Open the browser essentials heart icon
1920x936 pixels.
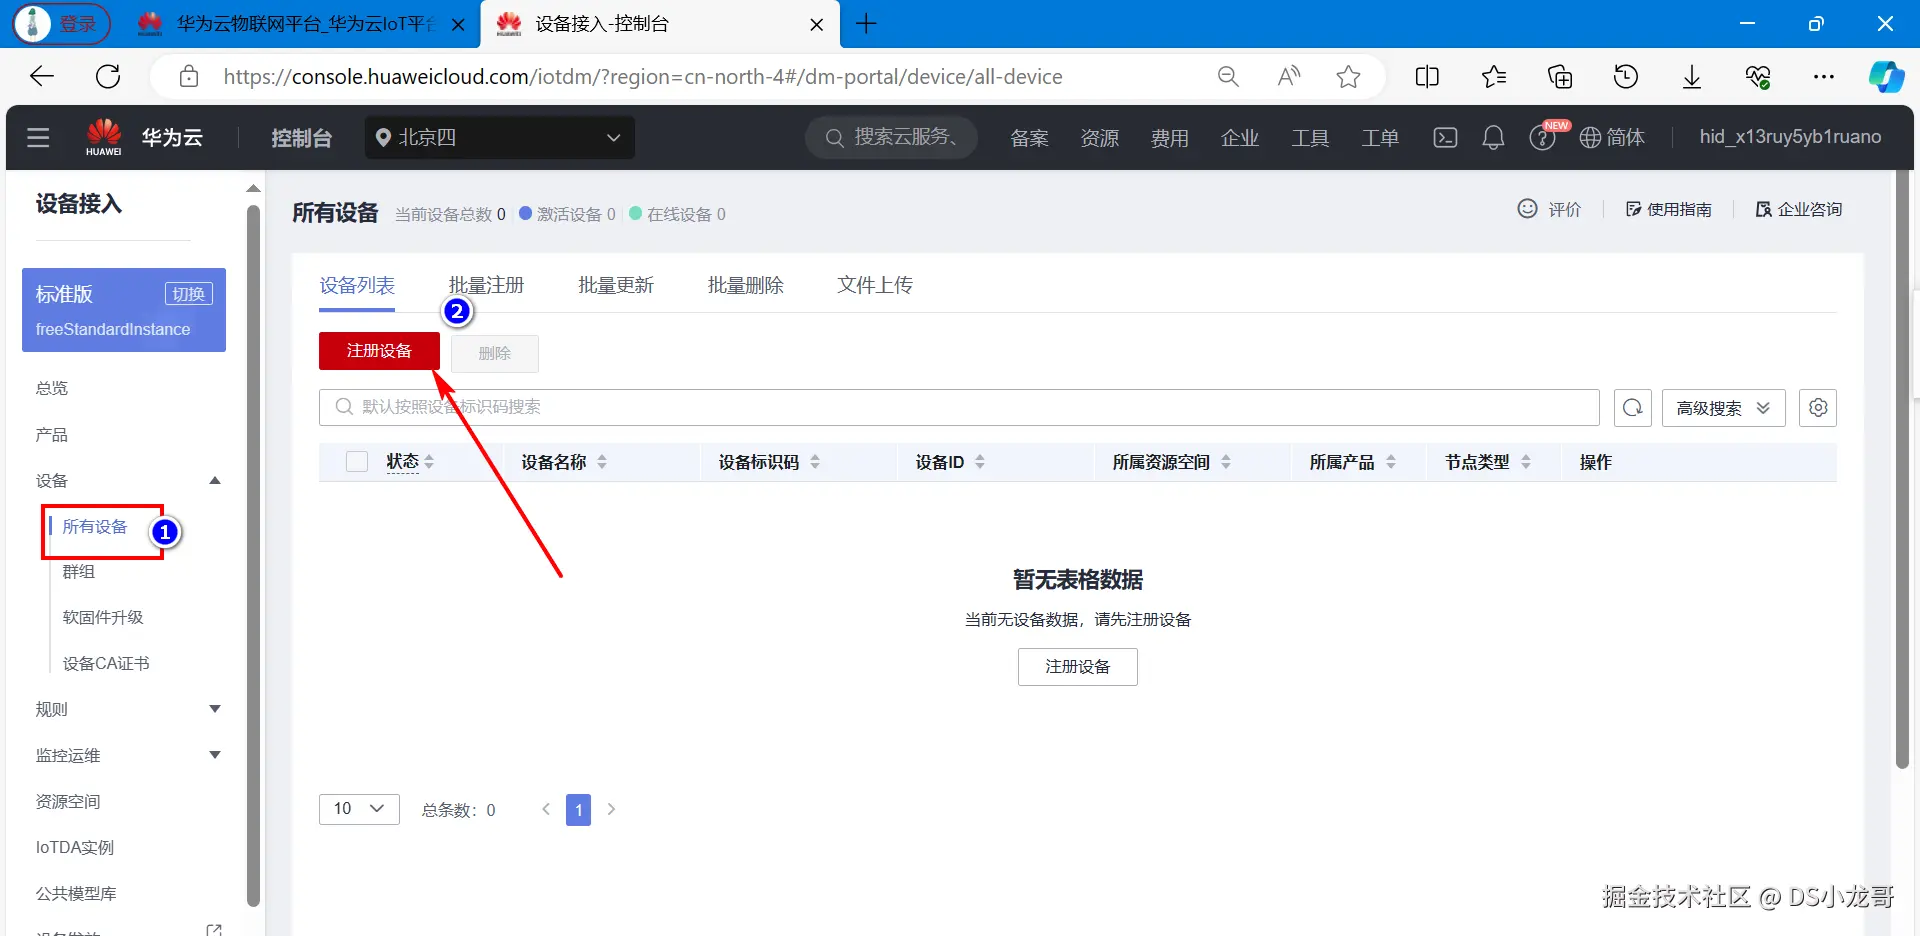[x=1758, y=76]
